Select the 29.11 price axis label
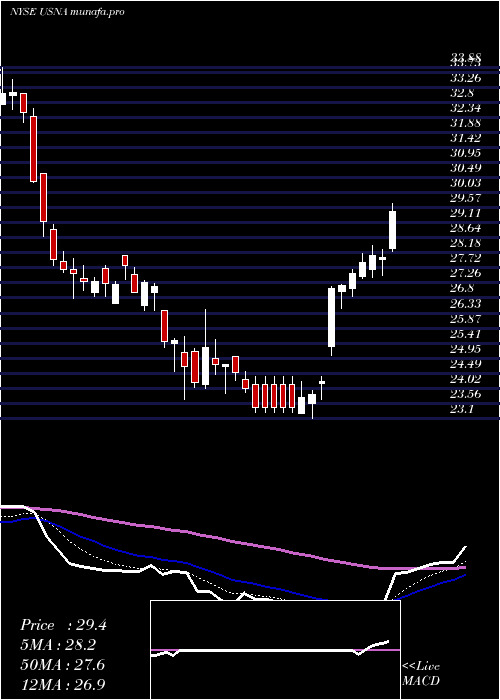Screen dimensions: 500x700 click(466, 213)
